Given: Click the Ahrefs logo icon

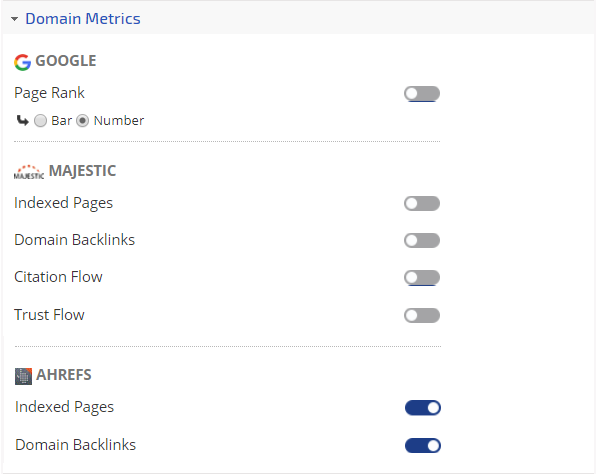Looking at the screenshot, I should click(x=23, y=376).
